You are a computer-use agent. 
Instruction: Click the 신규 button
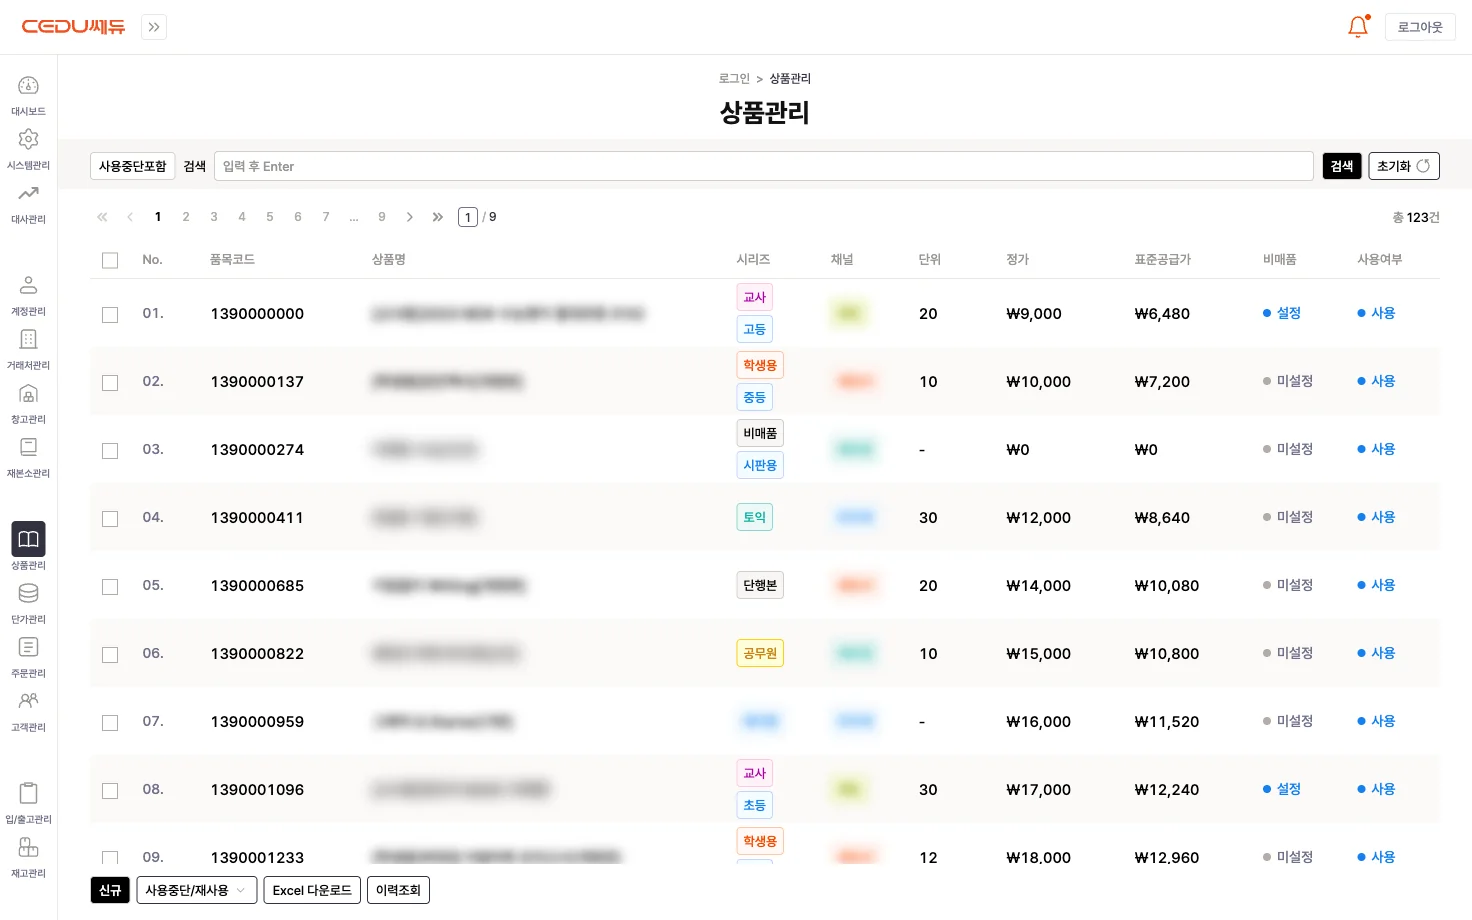110,890
